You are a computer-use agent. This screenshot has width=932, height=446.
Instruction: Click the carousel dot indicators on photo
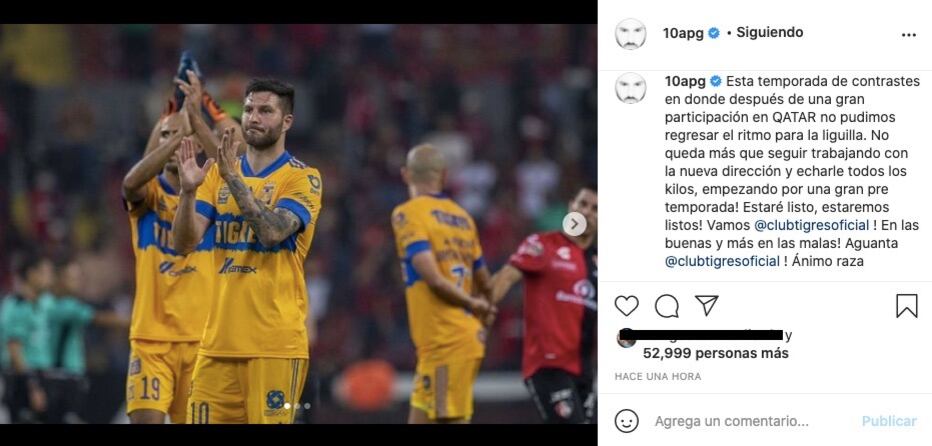click(x=297, y=406)
